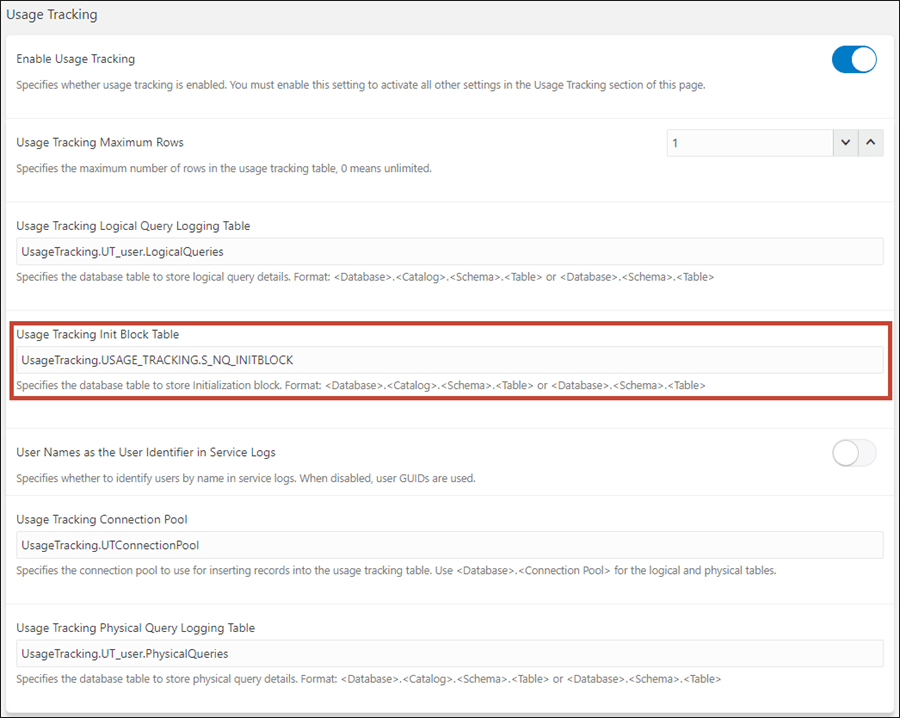Click the UsageTracking.UTConnectionPool text value
900x718 pixels.
click(110, 544)
